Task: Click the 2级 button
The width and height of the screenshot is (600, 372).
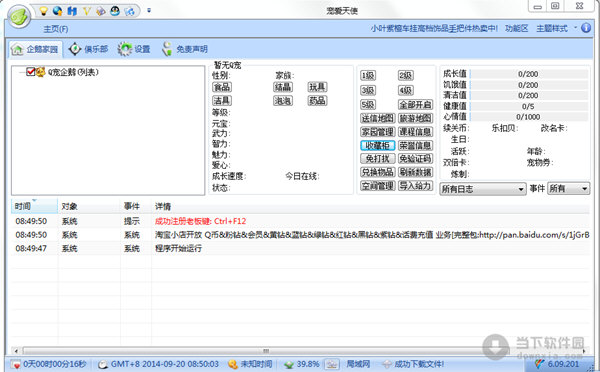Action: (x=406, y=76)
